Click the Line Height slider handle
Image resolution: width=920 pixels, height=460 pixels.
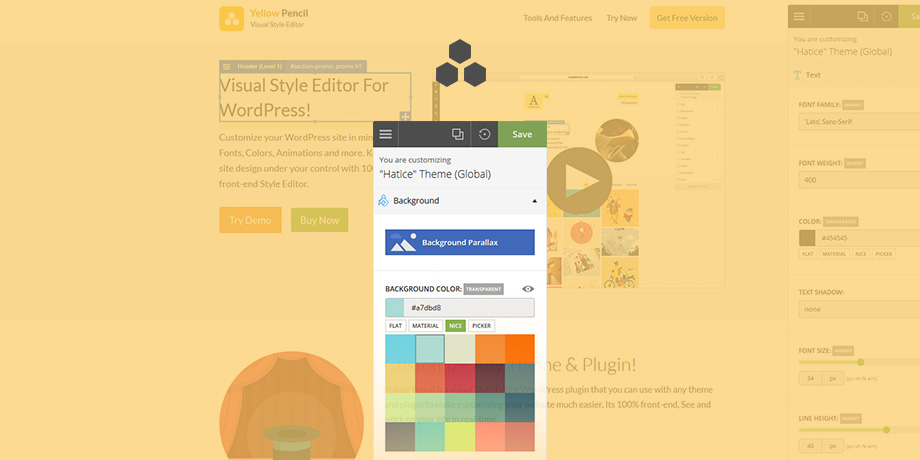click(887, 430)
